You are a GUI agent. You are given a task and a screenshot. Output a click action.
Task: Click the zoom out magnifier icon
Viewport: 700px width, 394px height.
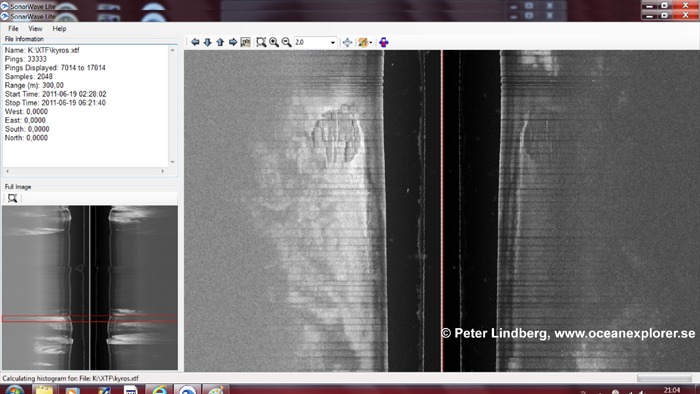point(287,42)
